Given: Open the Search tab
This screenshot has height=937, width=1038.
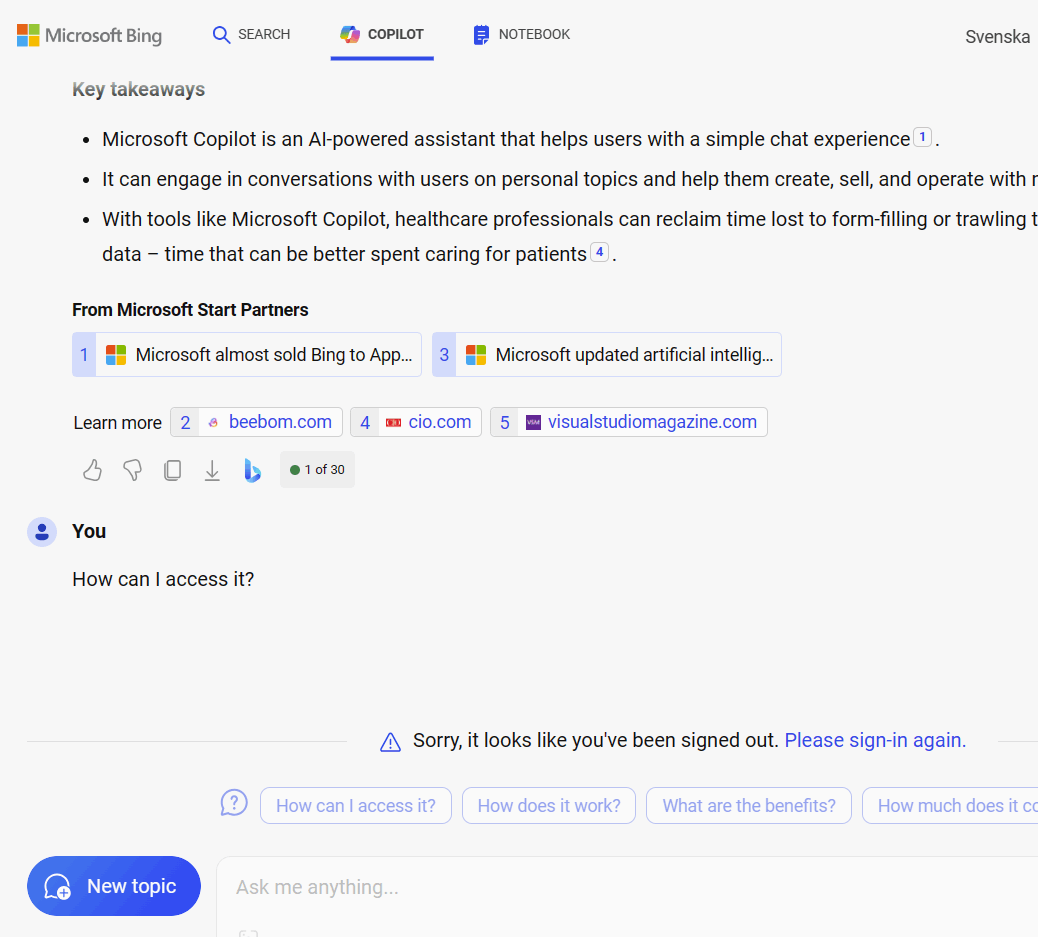Looking at the screenshot, I should (251, 34).
